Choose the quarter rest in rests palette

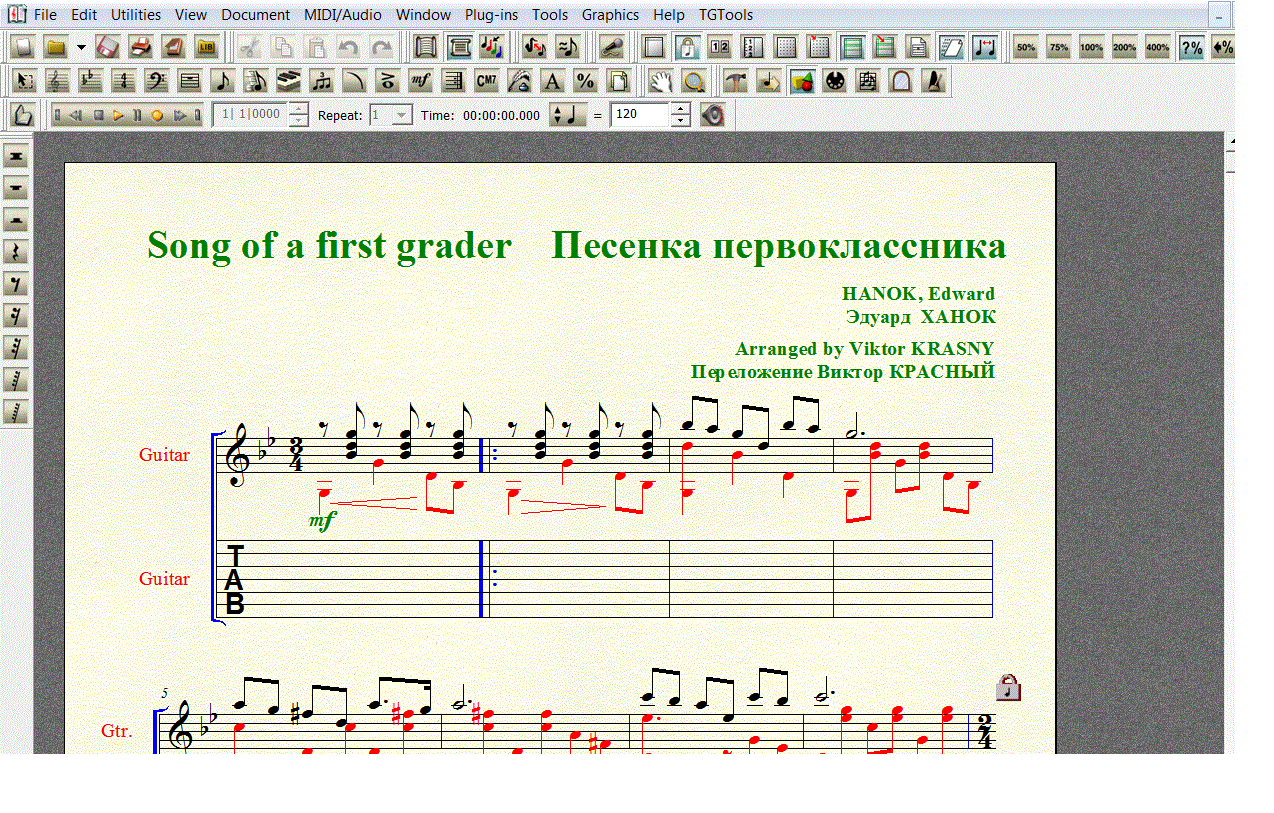(16, 252)
